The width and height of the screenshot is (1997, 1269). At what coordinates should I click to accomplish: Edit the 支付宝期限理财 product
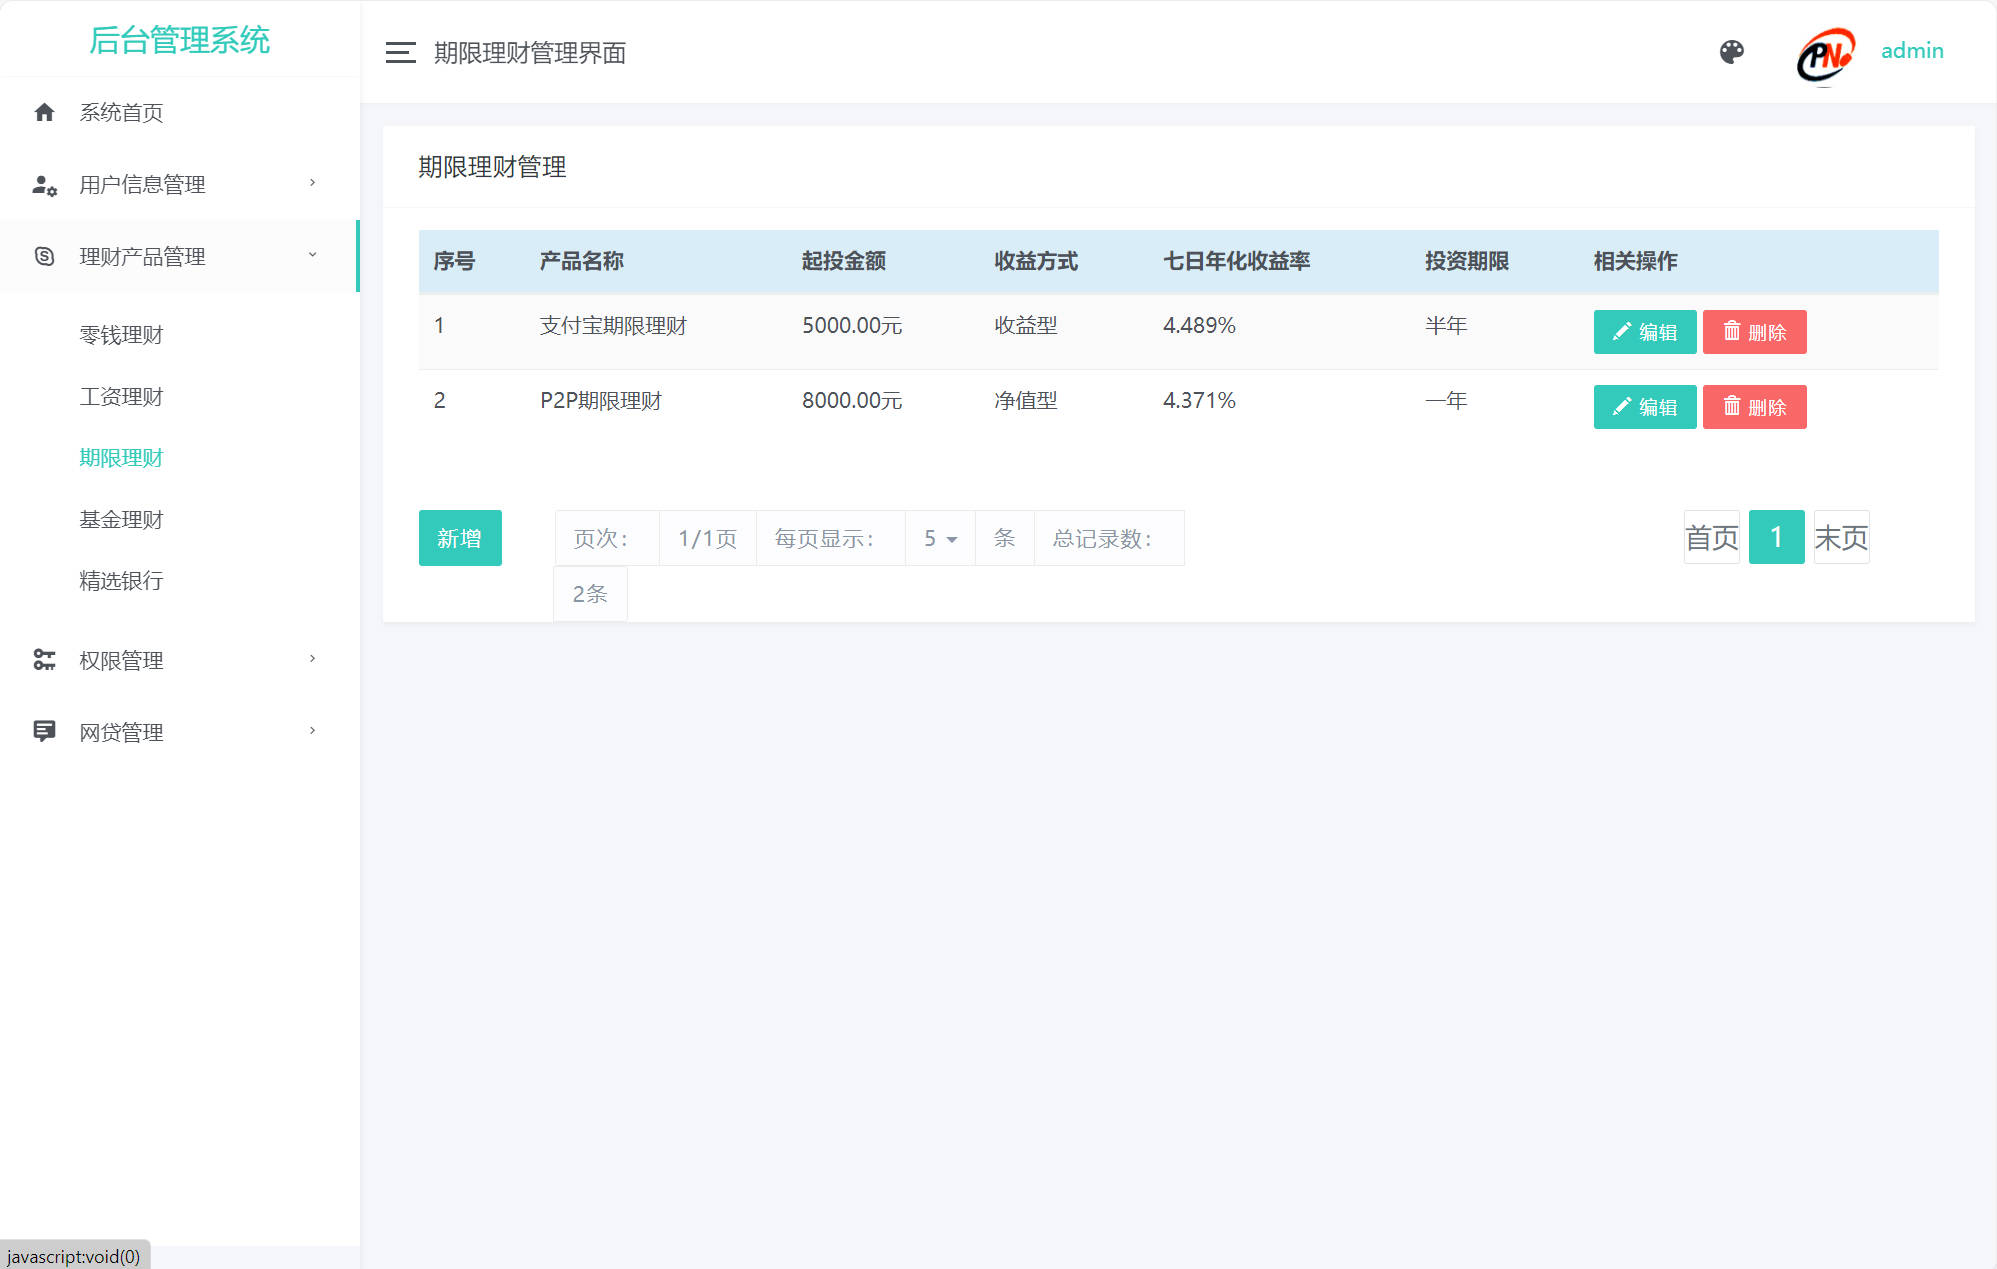tap(1644, 331)
